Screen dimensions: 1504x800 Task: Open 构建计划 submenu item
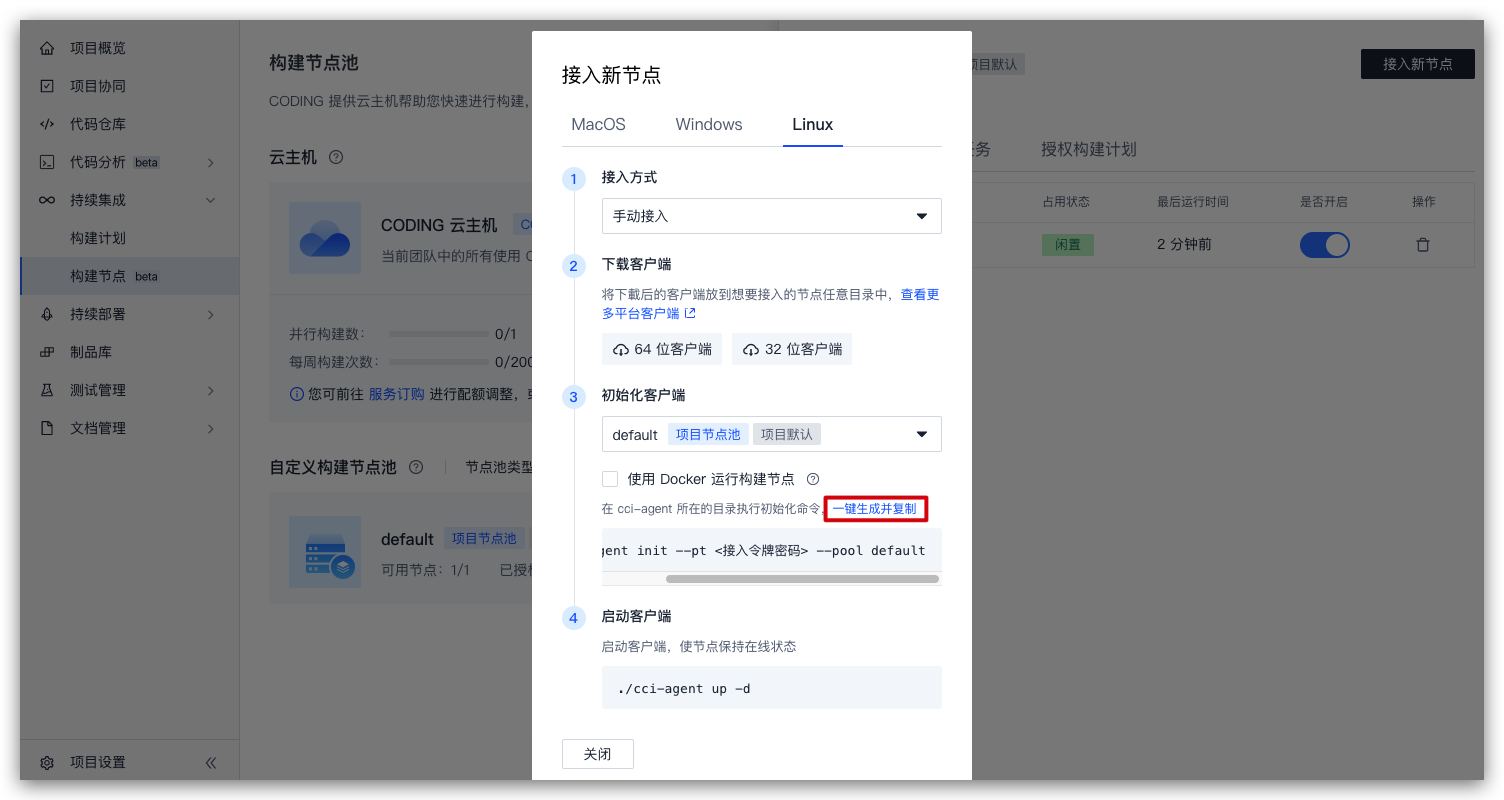point(98,238)
